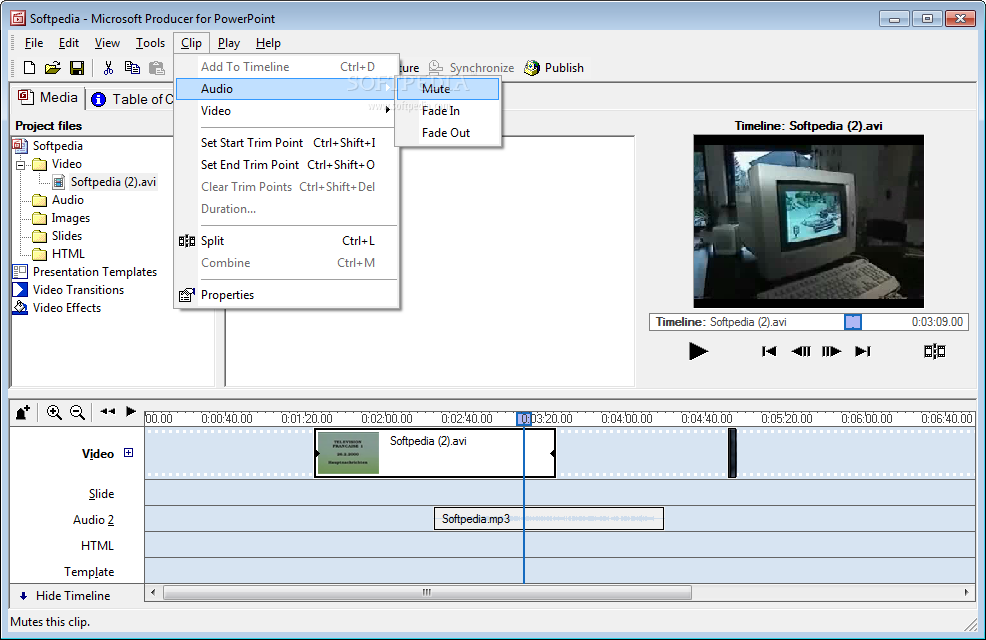Click the preview seek bar thumb
This screenshot has width=986, height=640.
click(853, 322)
